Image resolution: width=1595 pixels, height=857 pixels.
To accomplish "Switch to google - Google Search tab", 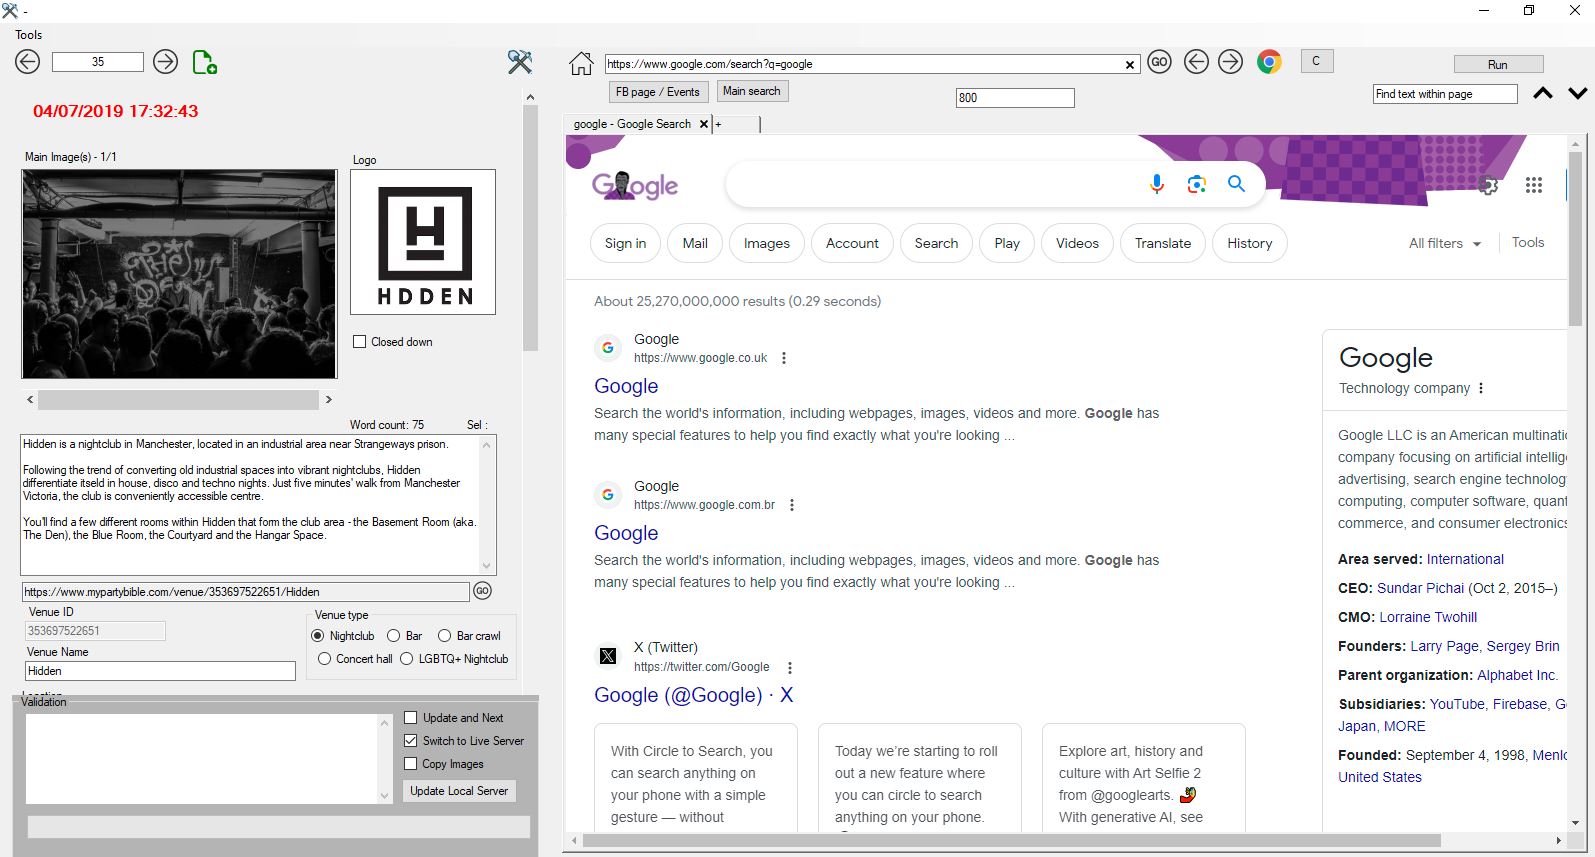I will click(632, 124).
